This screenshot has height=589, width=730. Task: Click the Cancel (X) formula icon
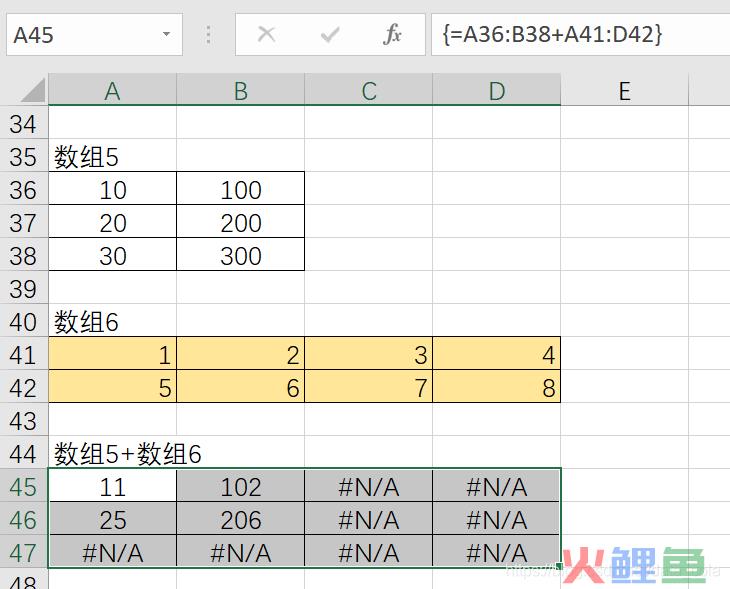coord(266,34)
